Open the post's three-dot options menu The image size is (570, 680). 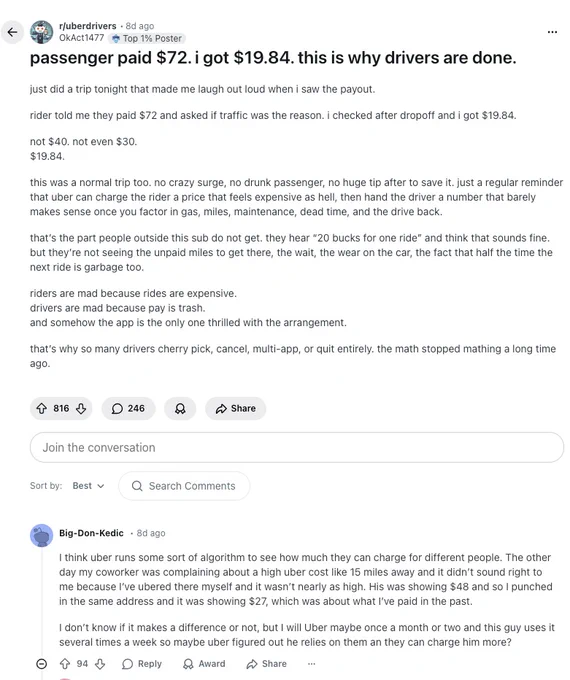(x=552, y=32)
